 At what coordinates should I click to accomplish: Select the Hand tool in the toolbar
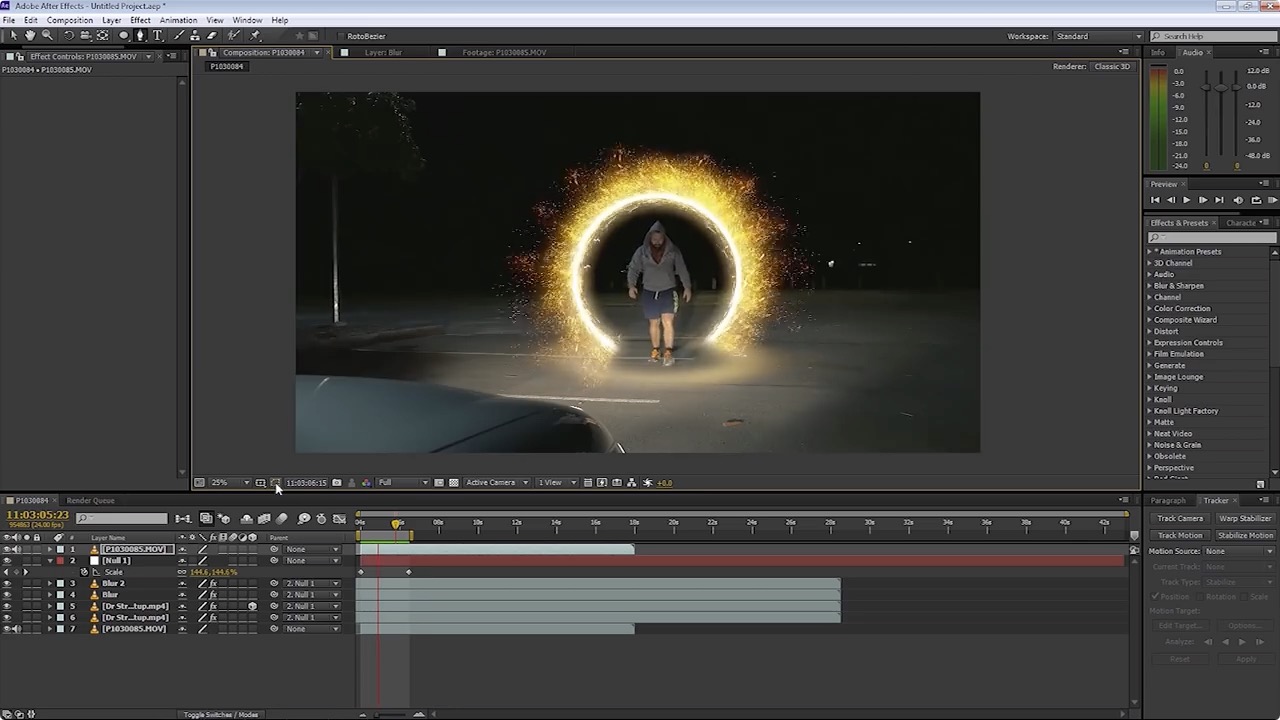(29, 36)
